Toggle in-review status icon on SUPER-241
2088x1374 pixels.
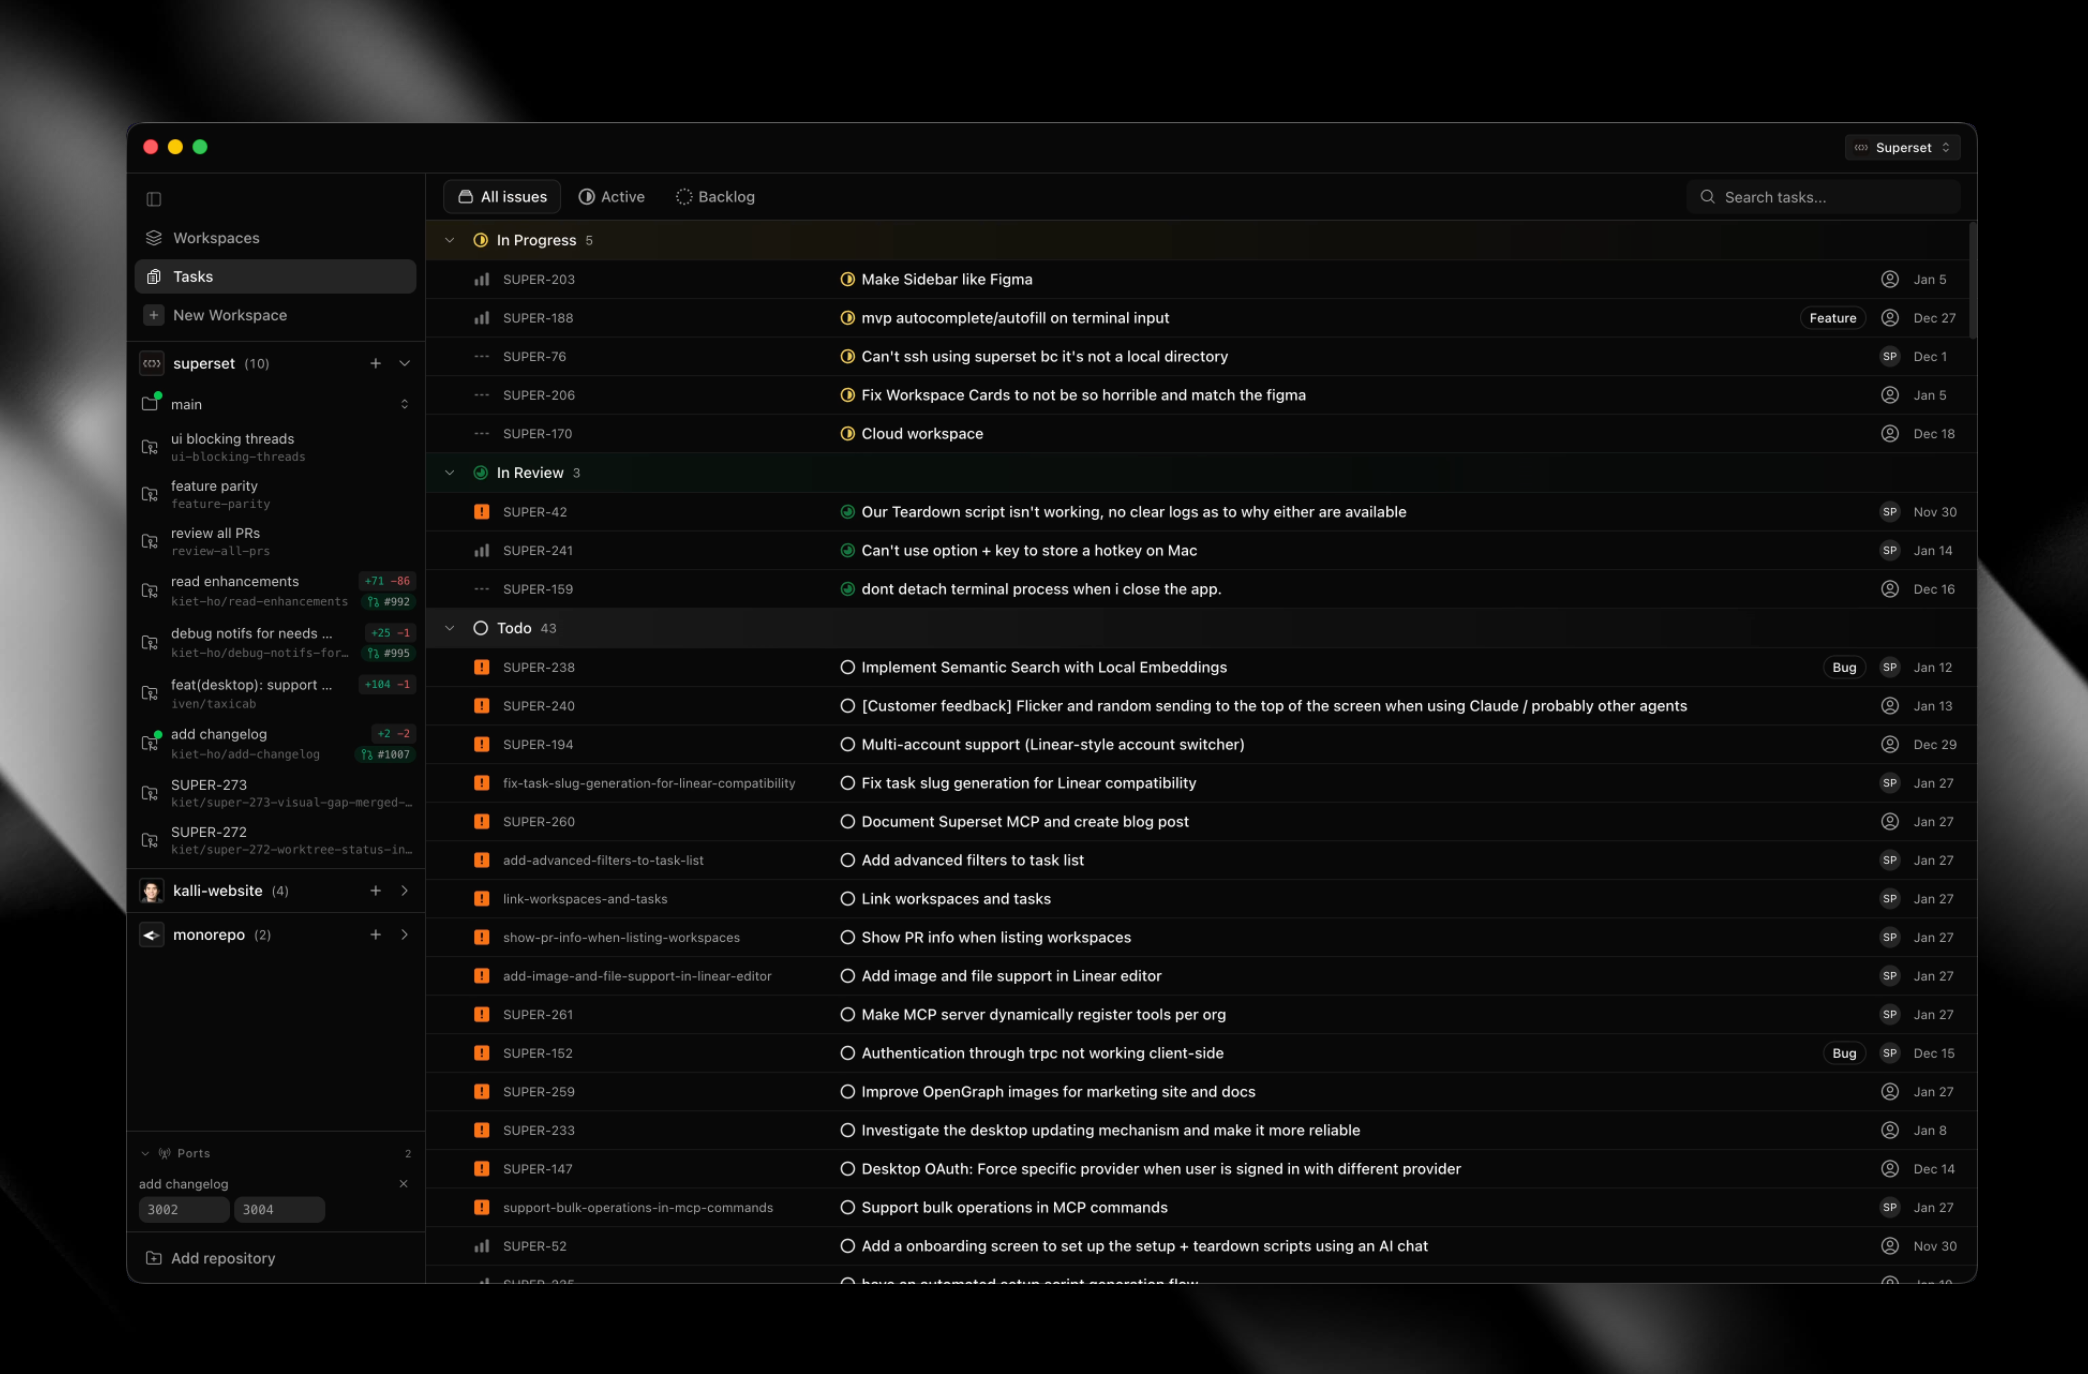pyautogui.click(x=847, y=550)
